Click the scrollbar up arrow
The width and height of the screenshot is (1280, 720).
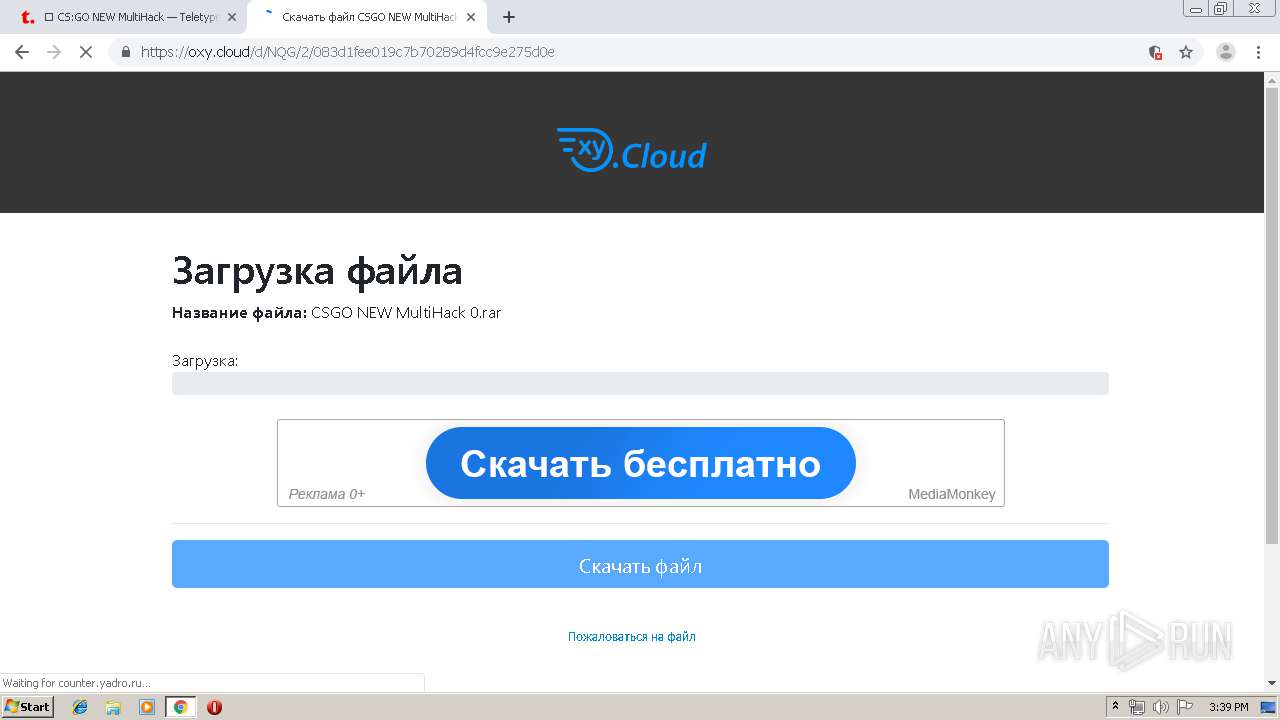tap(1272, 80)
